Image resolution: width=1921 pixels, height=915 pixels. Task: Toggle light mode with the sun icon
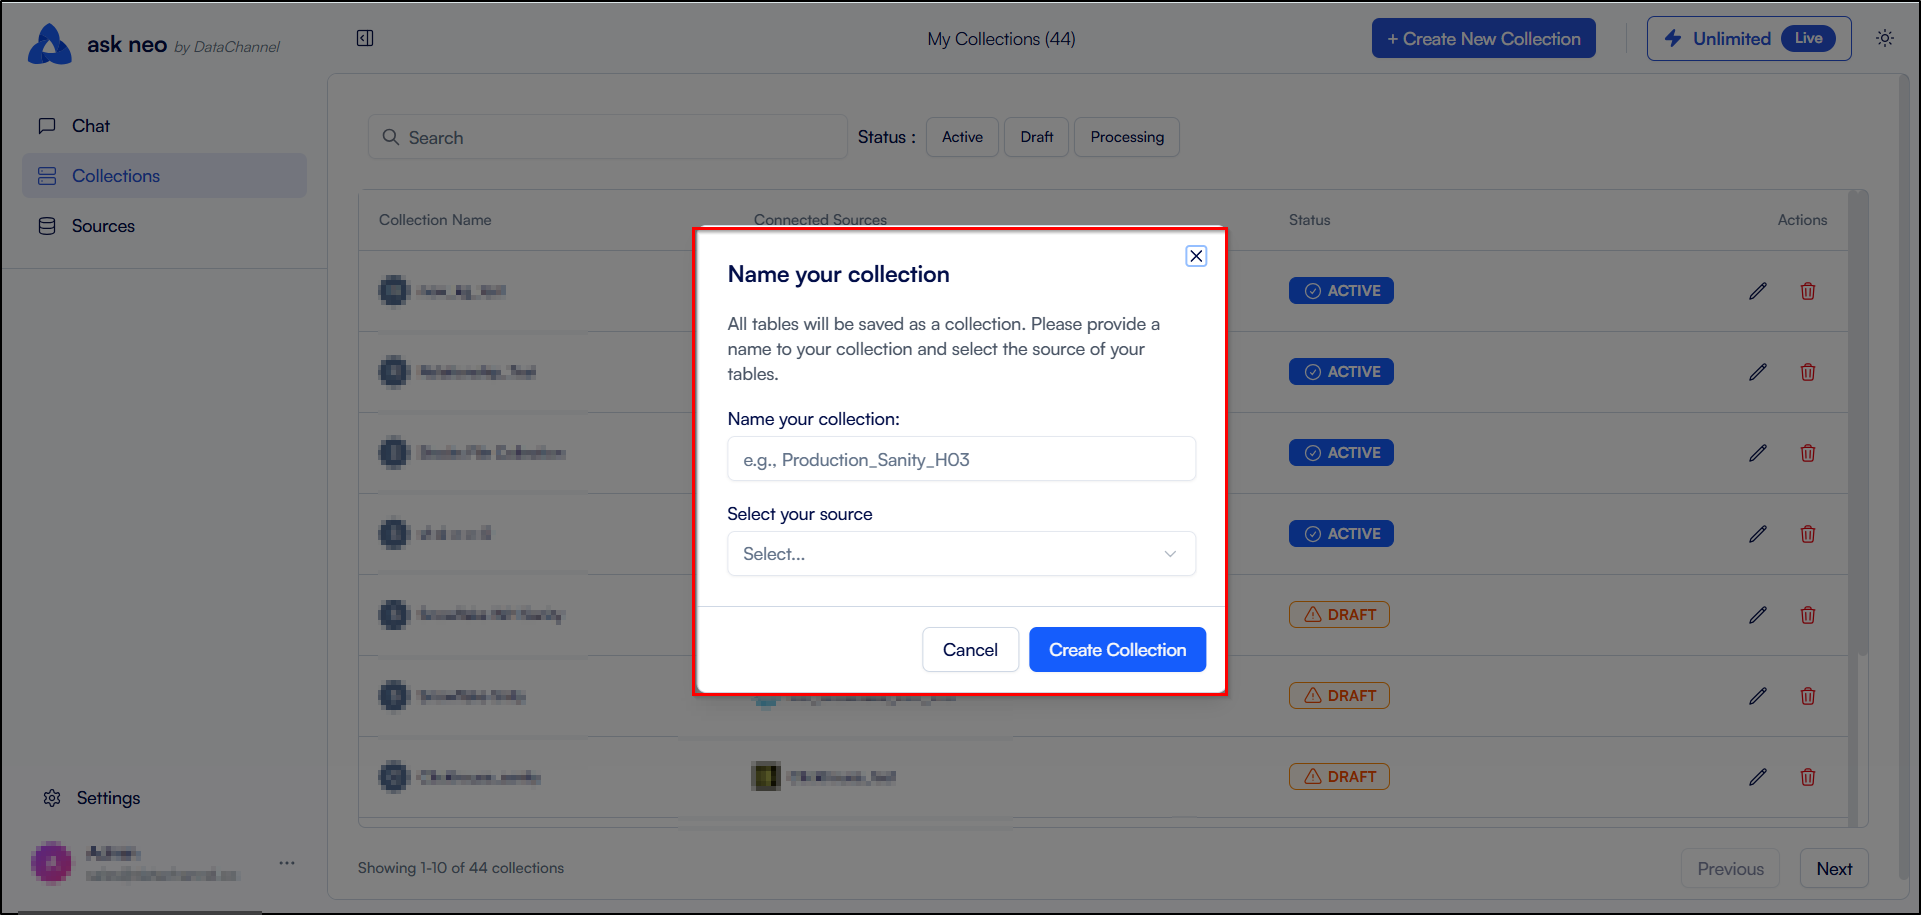pos(1884,38)
